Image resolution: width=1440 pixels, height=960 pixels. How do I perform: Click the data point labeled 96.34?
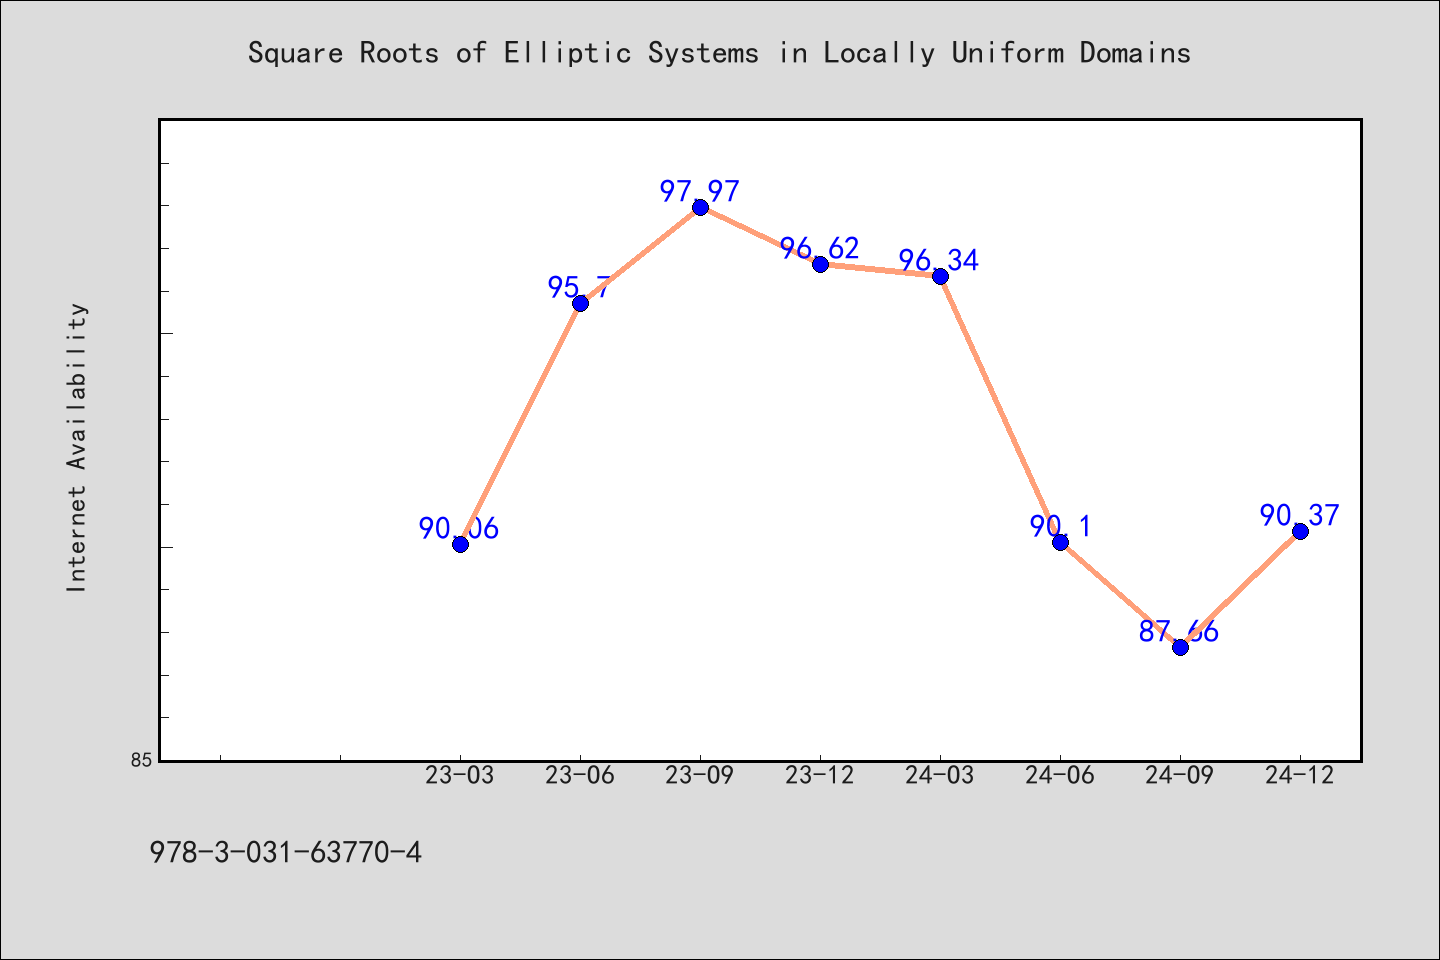940,276
